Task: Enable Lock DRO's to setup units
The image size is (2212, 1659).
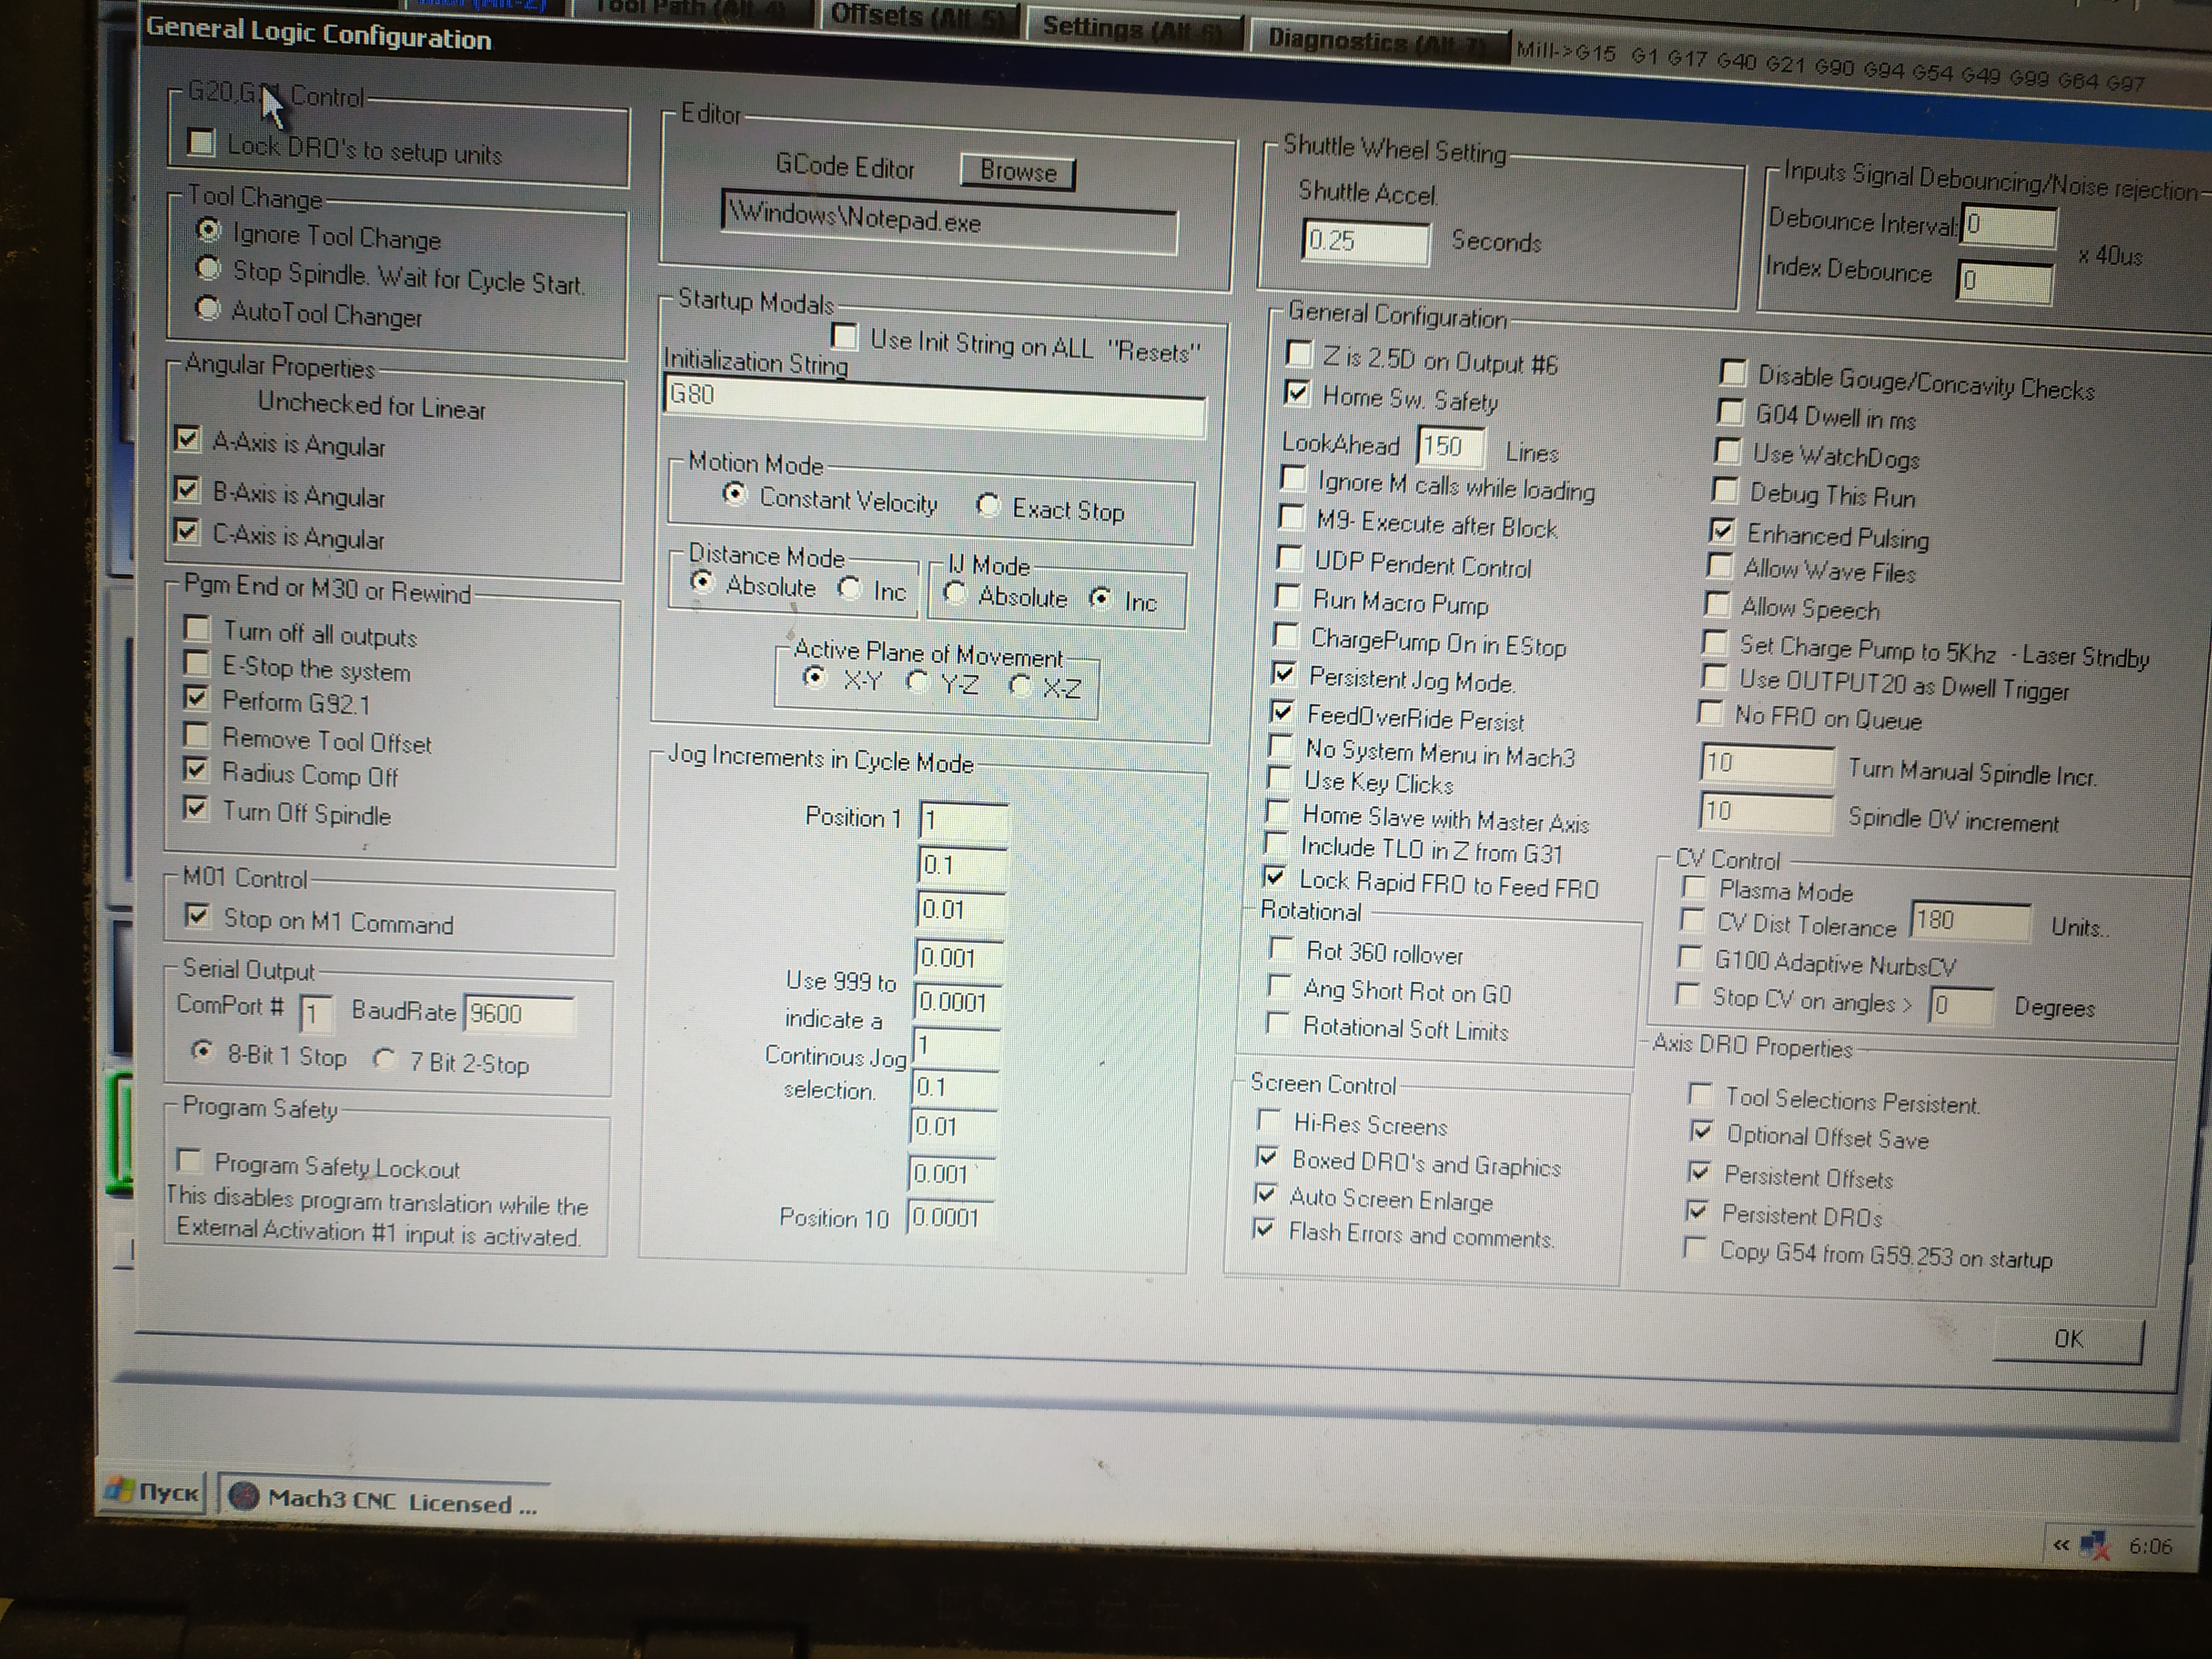Action: coord(202,142)
